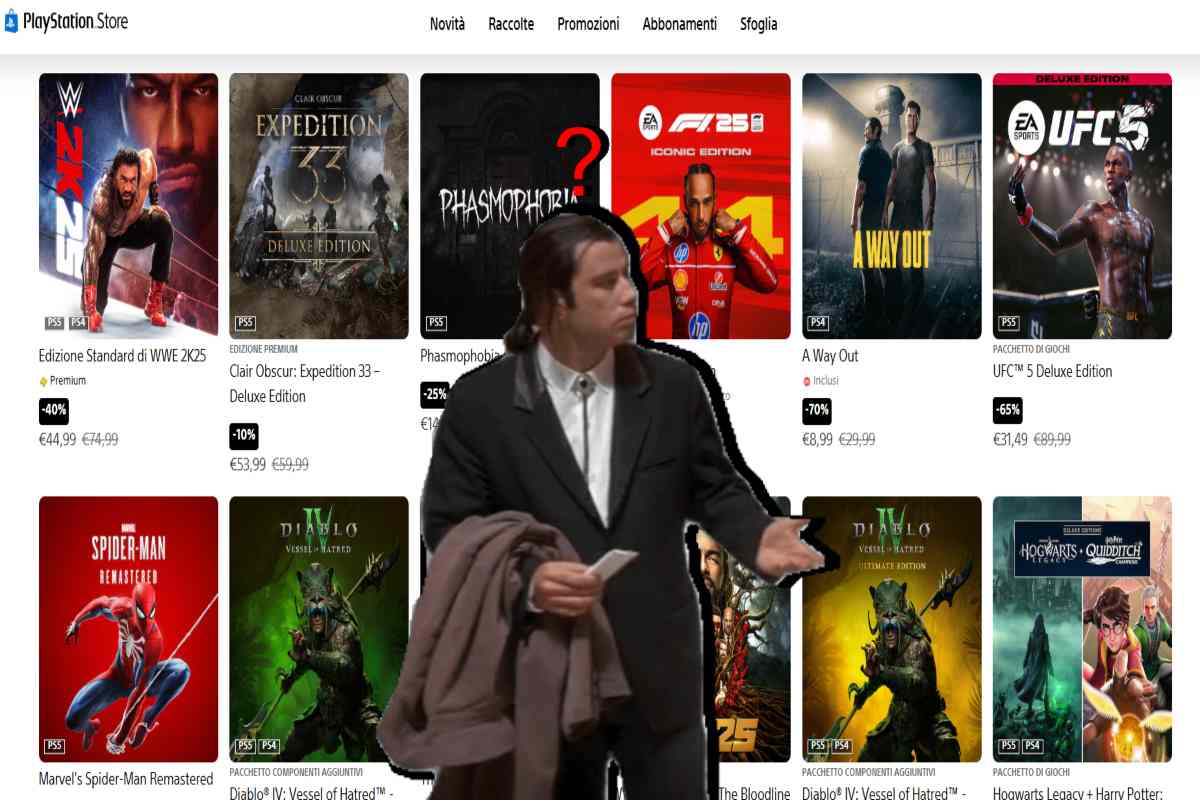
Task: Click the -70% discount badge for A Way Out
Action: point(817,411)
